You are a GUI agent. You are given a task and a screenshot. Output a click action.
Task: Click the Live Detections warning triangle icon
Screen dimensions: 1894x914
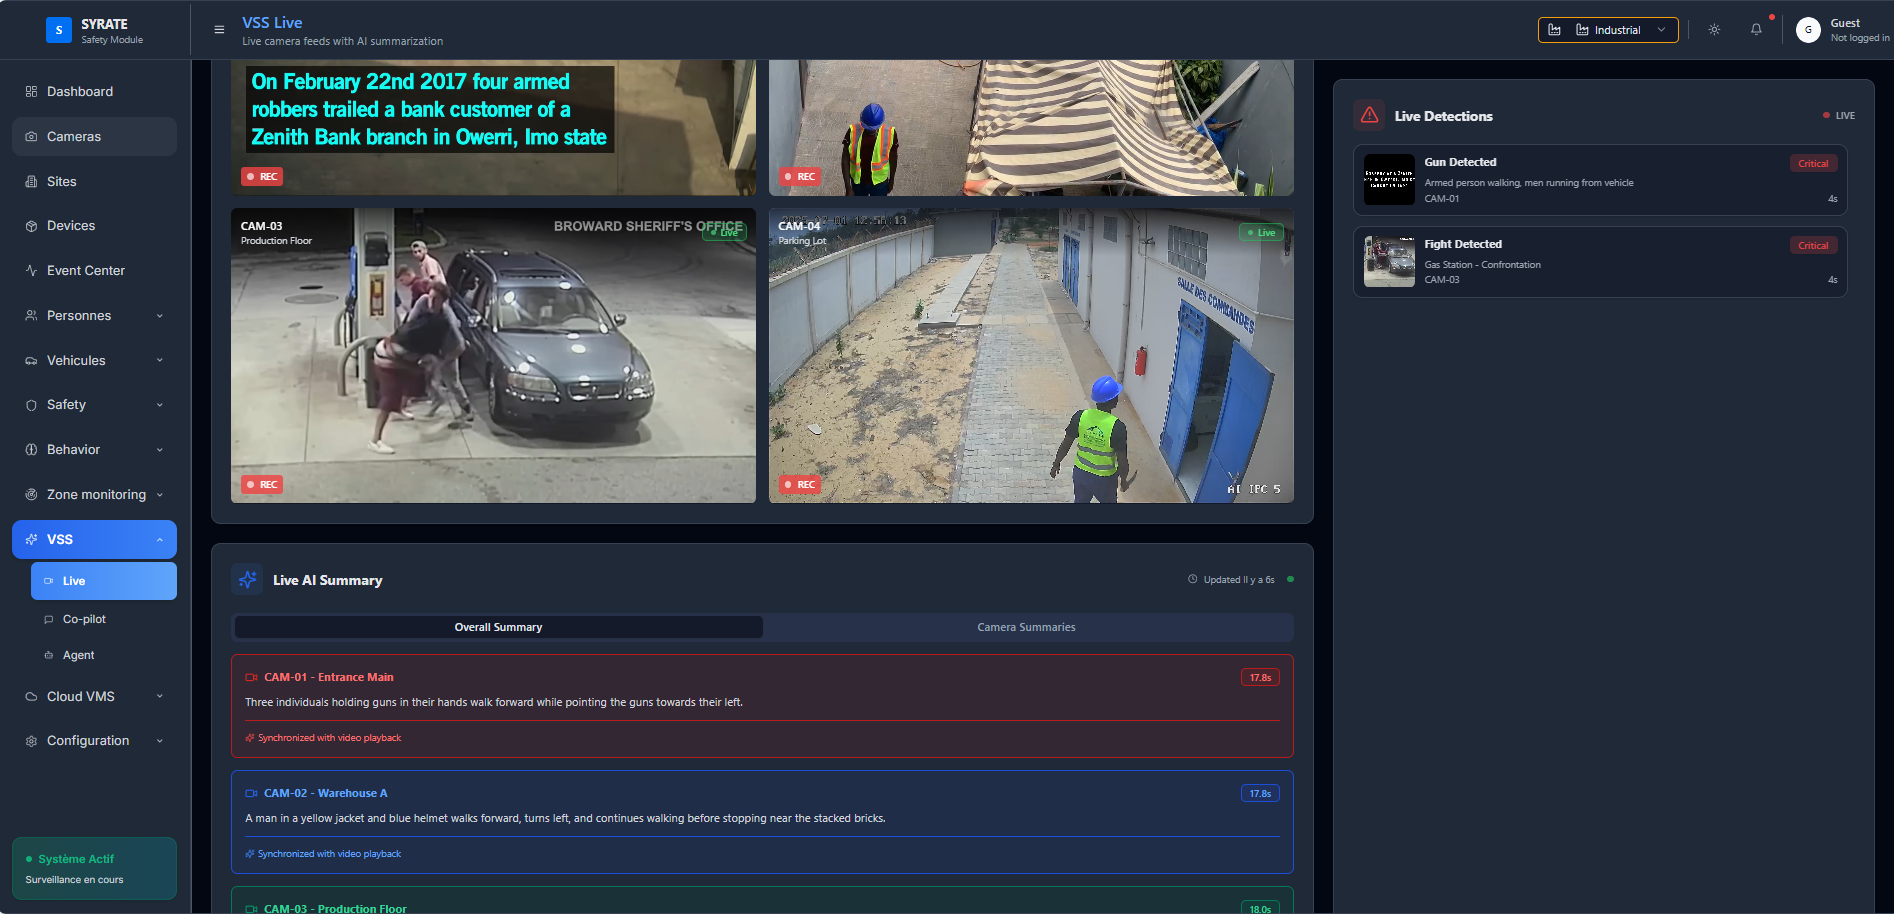coord(1369,116)
